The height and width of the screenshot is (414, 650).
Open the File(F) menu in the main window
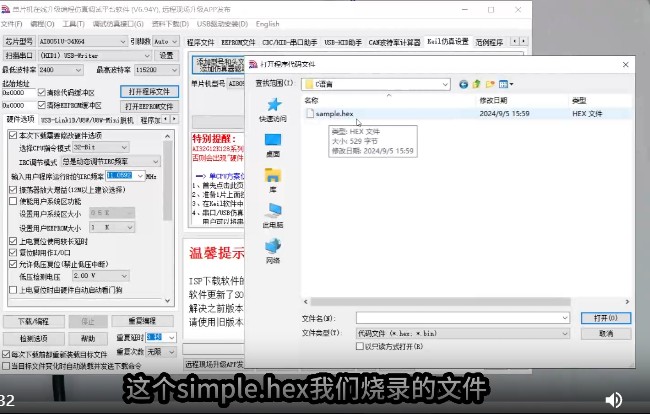tap(12, 24)
